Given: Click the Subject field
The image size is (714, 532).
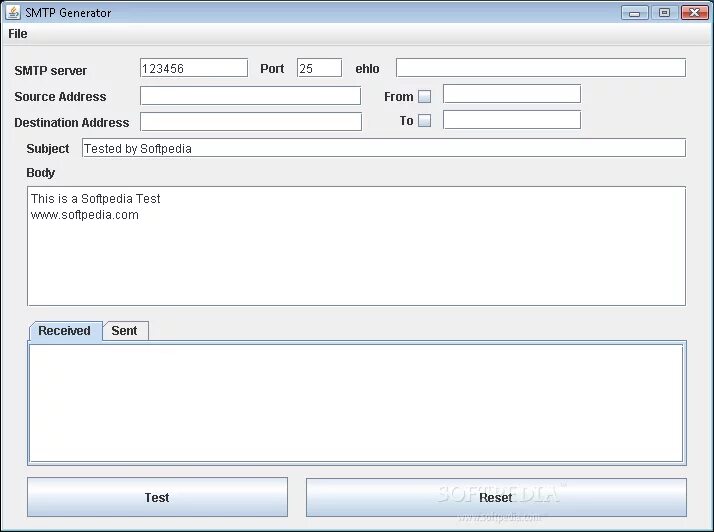Looking at the screenshot, I should coord(384,148).
